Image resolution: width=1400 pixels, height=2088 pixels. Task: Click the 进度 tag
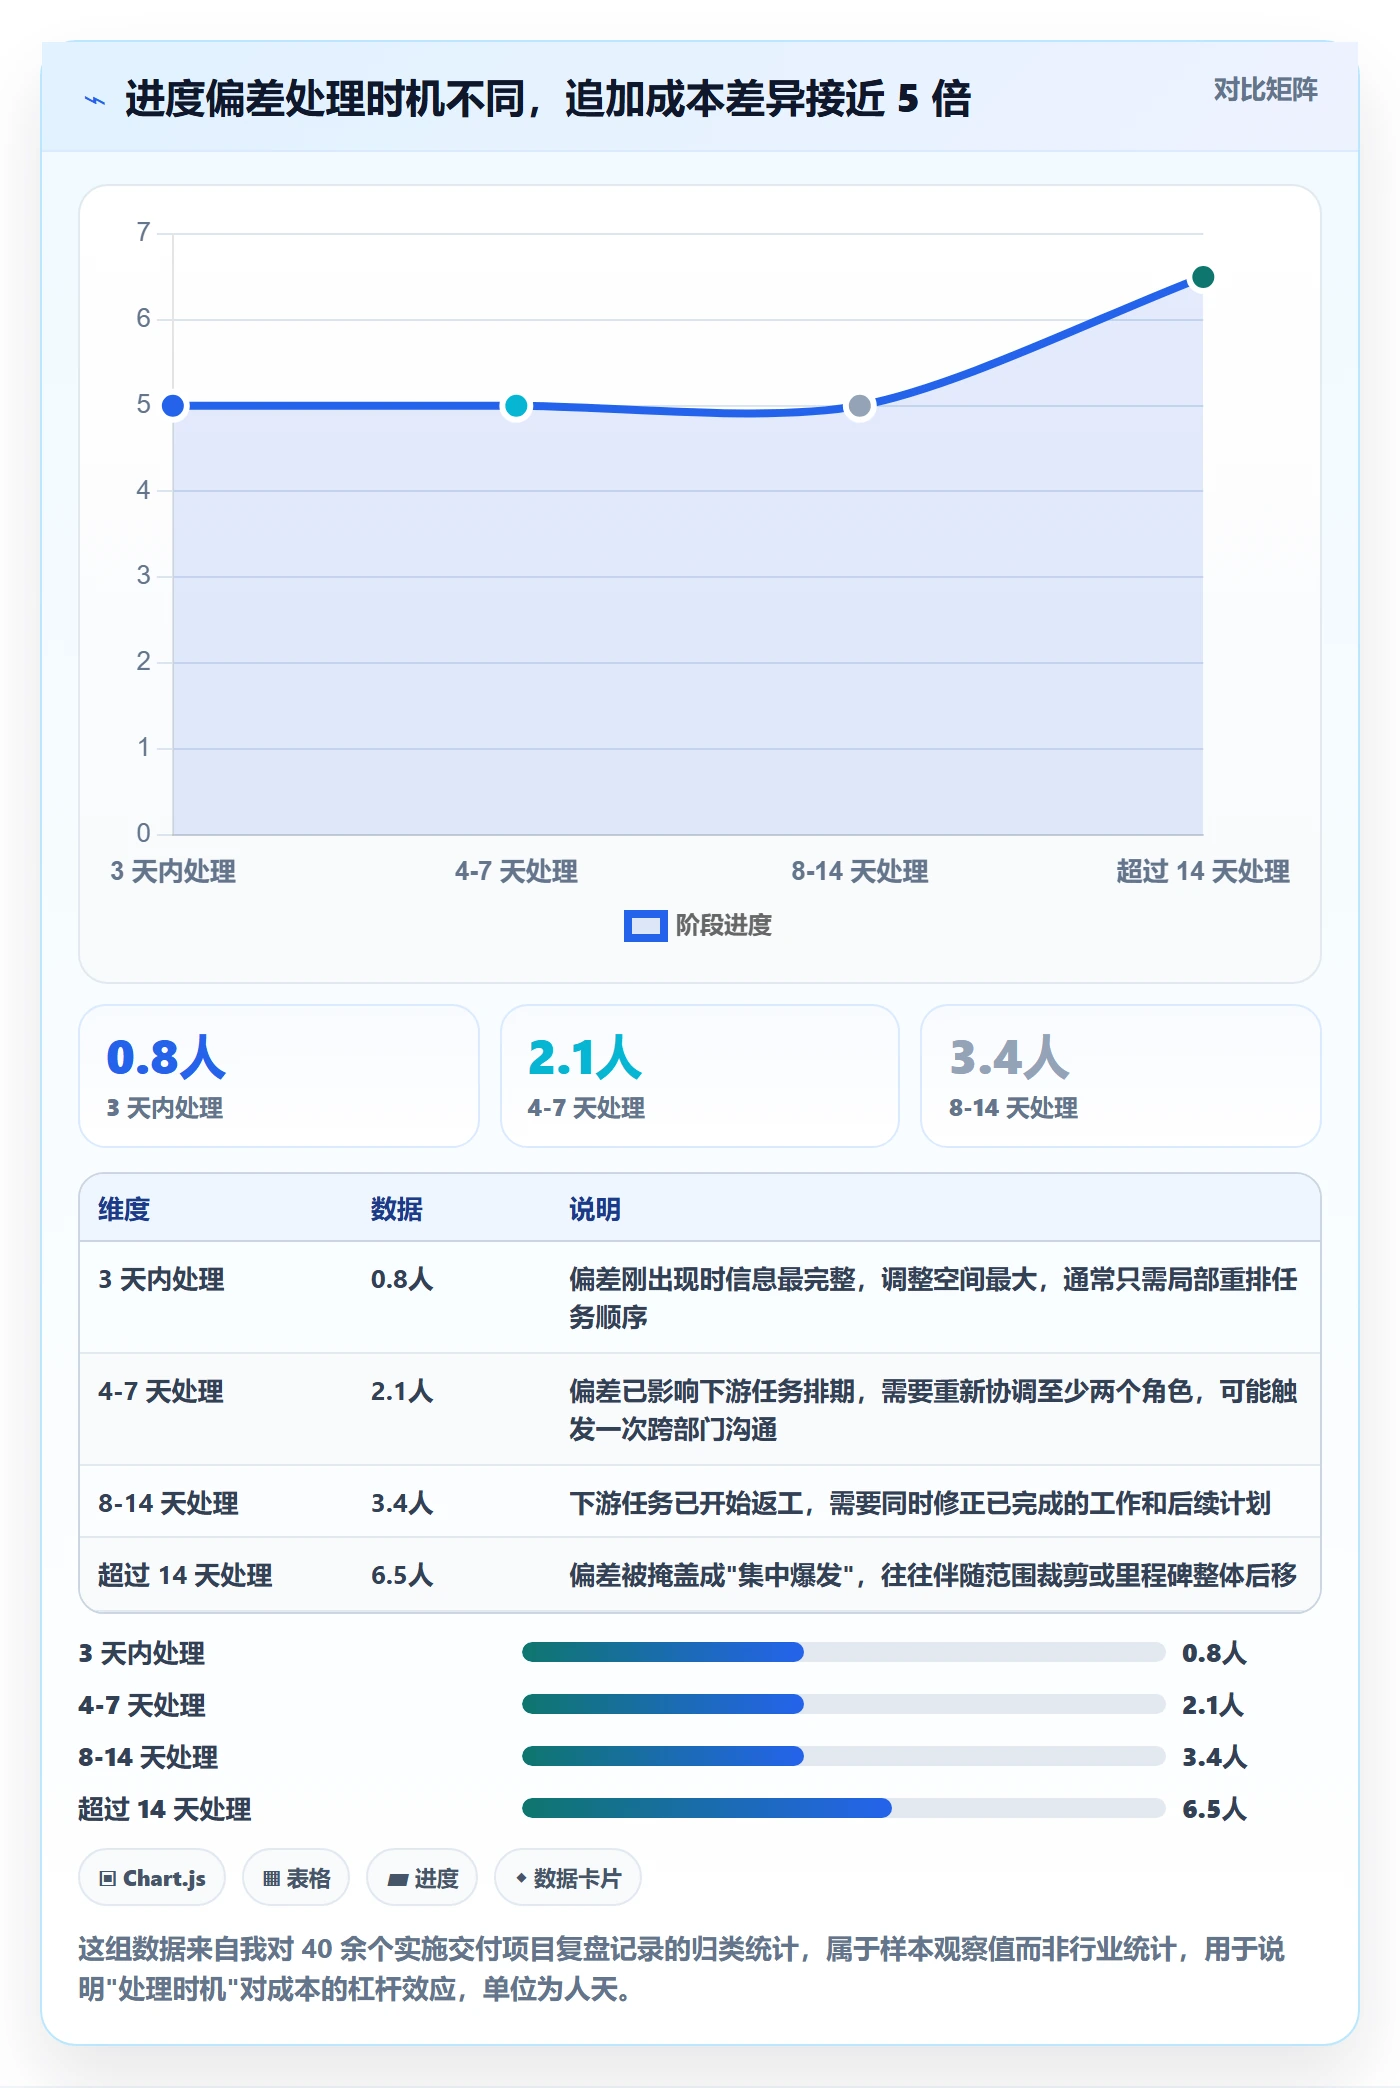click(422, 1878)
